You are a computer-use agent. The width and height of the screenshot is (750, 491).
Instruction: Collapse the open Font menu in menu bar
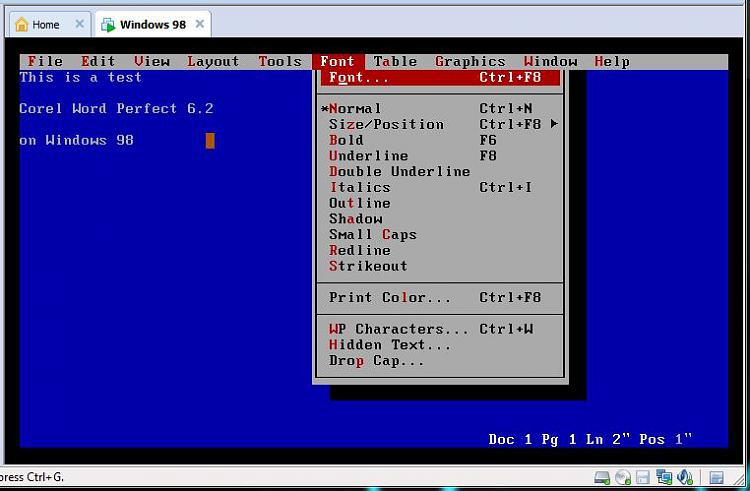click(x=338, y=61)
